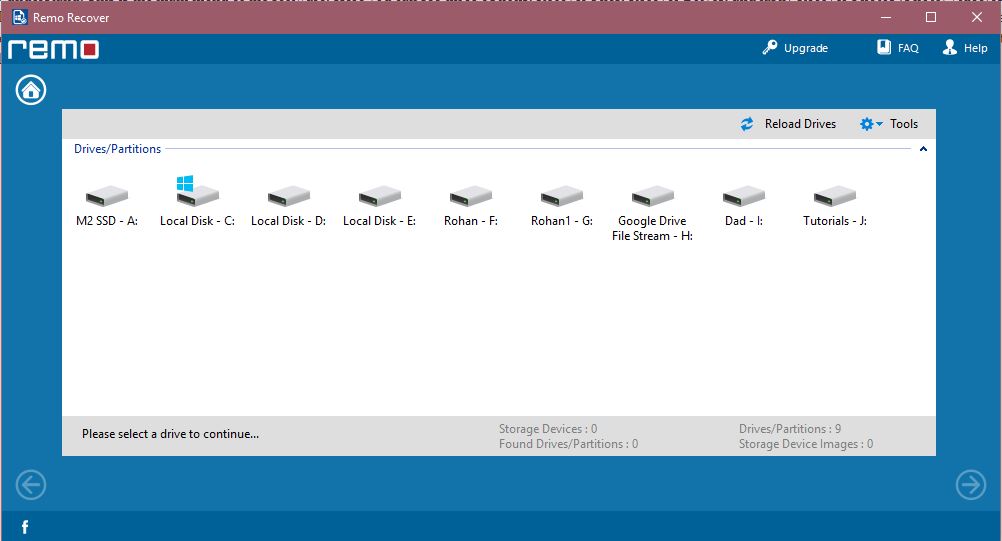
Task: Collapse the Drives/Partitions section
Action: click(923, 149)
